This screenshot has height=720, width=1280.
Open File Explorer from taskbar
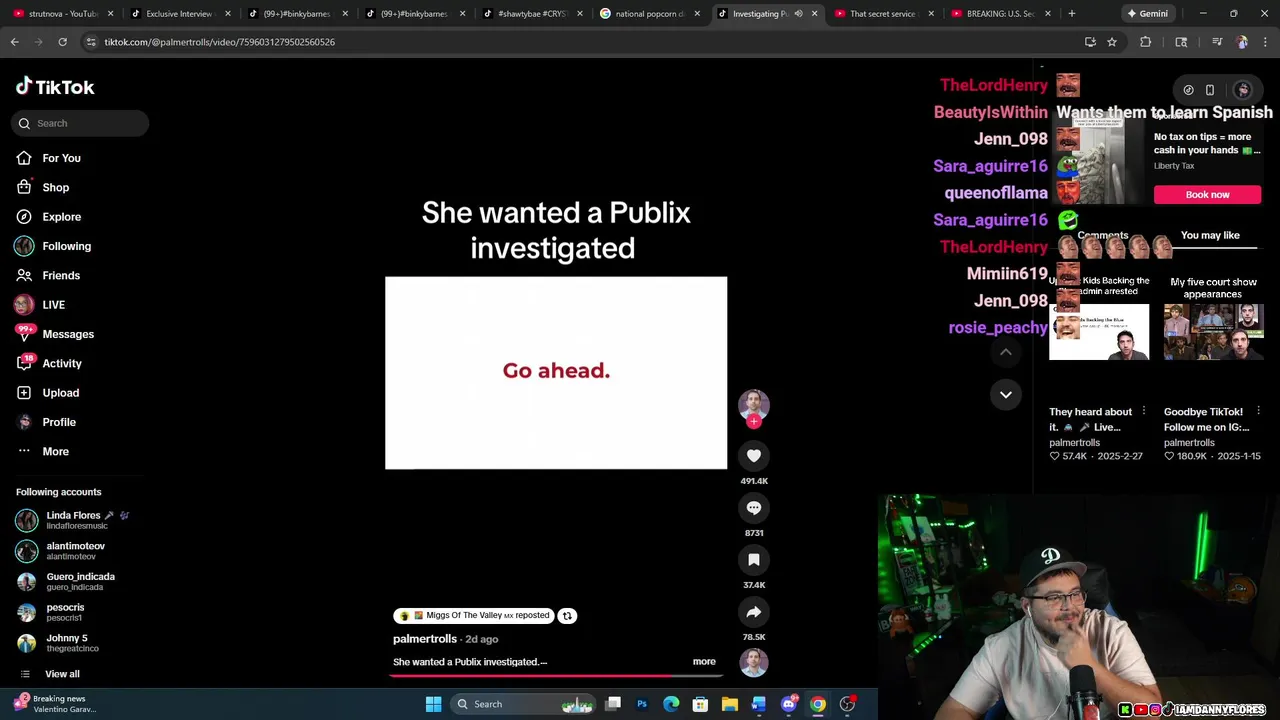tap(730, 704)
